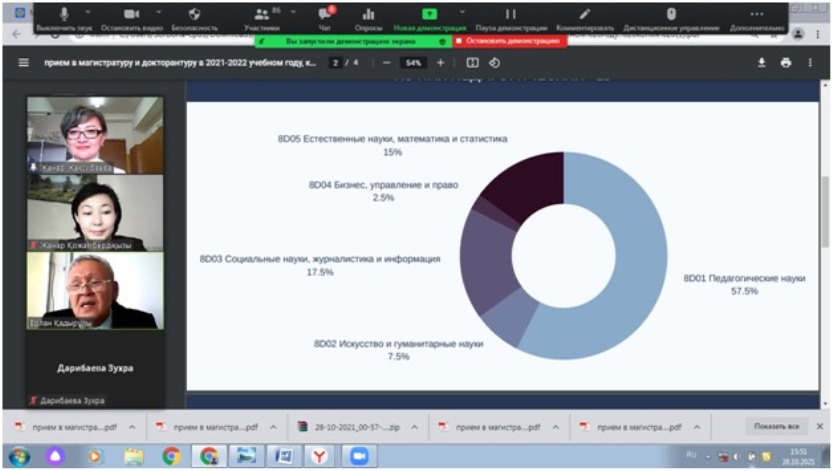
Task: Pause the screen share
Action: coord(510,14)
